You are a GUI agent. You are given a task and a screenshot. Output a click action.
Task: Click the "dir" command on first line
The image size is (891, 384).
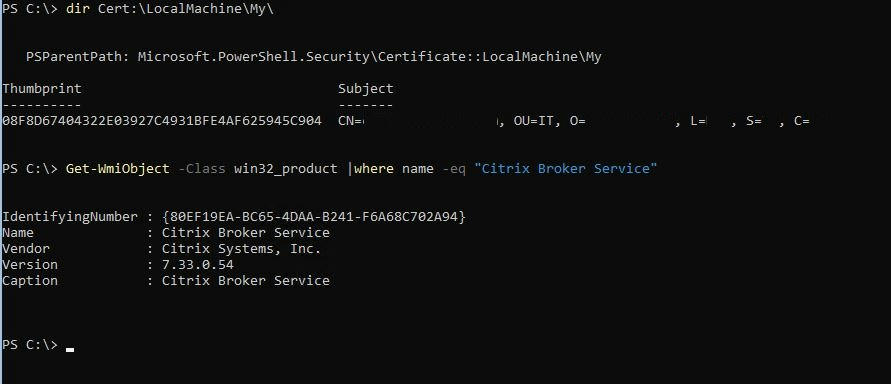coord(78,11)
